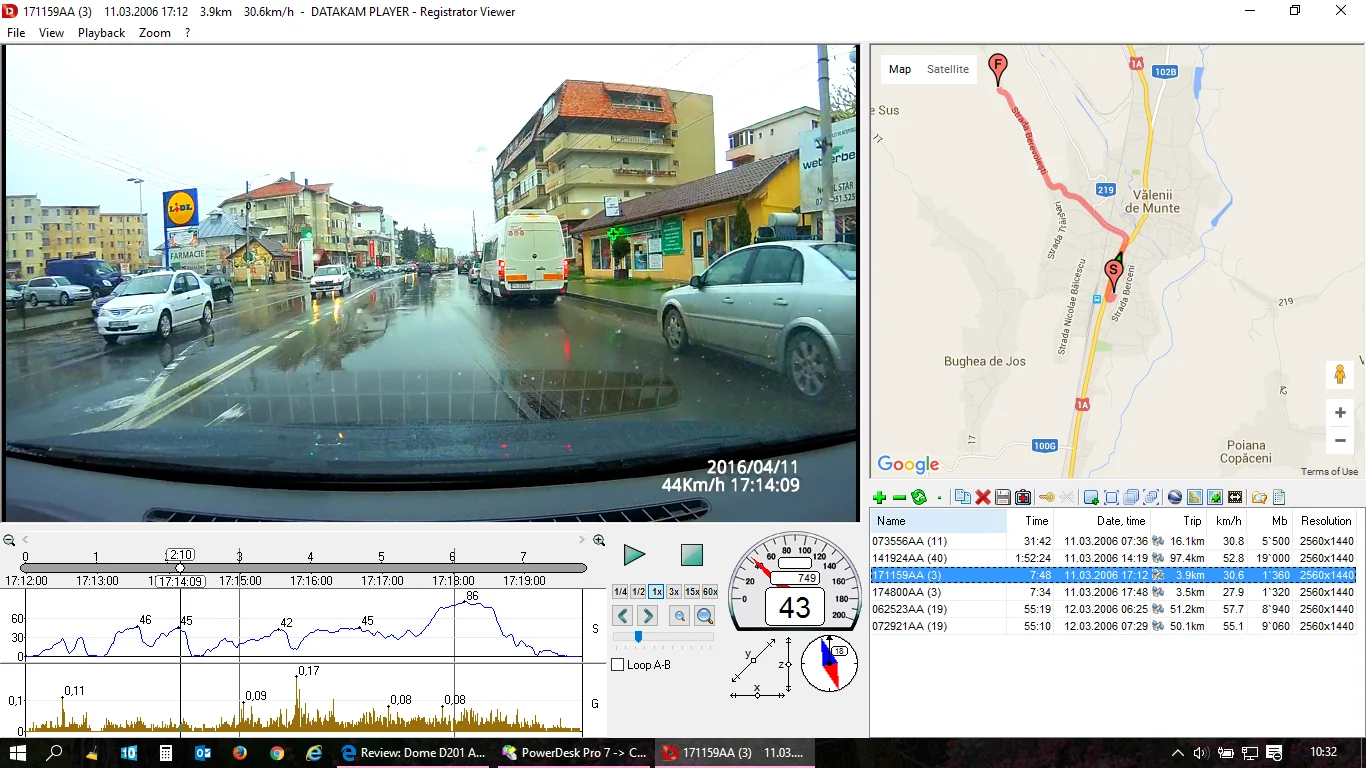Click the timeline scrubber bar track

[x=303, y=568]
